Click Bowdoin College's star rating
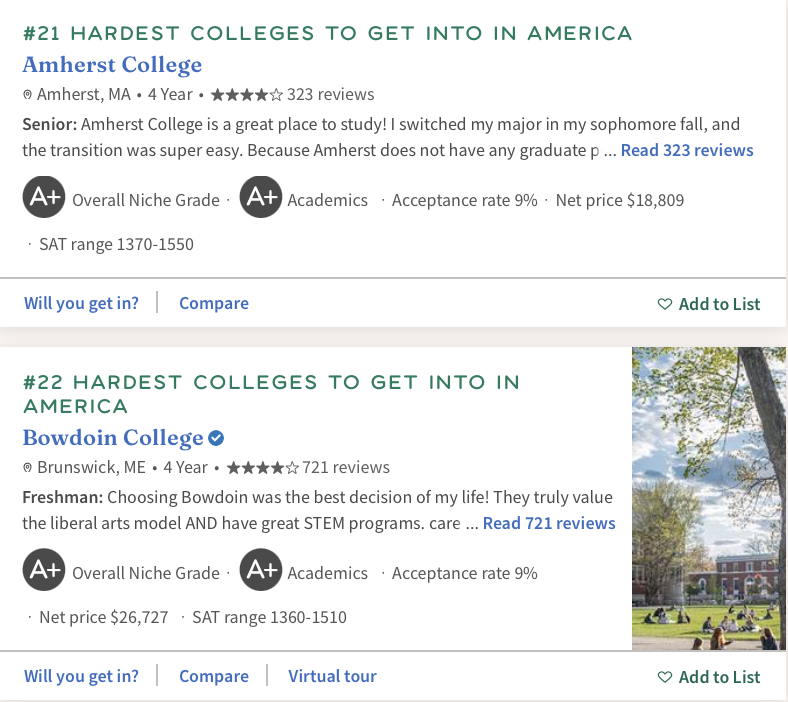Image resolution: width=788 pixels, height=702 pixels. tap(262, 468)
